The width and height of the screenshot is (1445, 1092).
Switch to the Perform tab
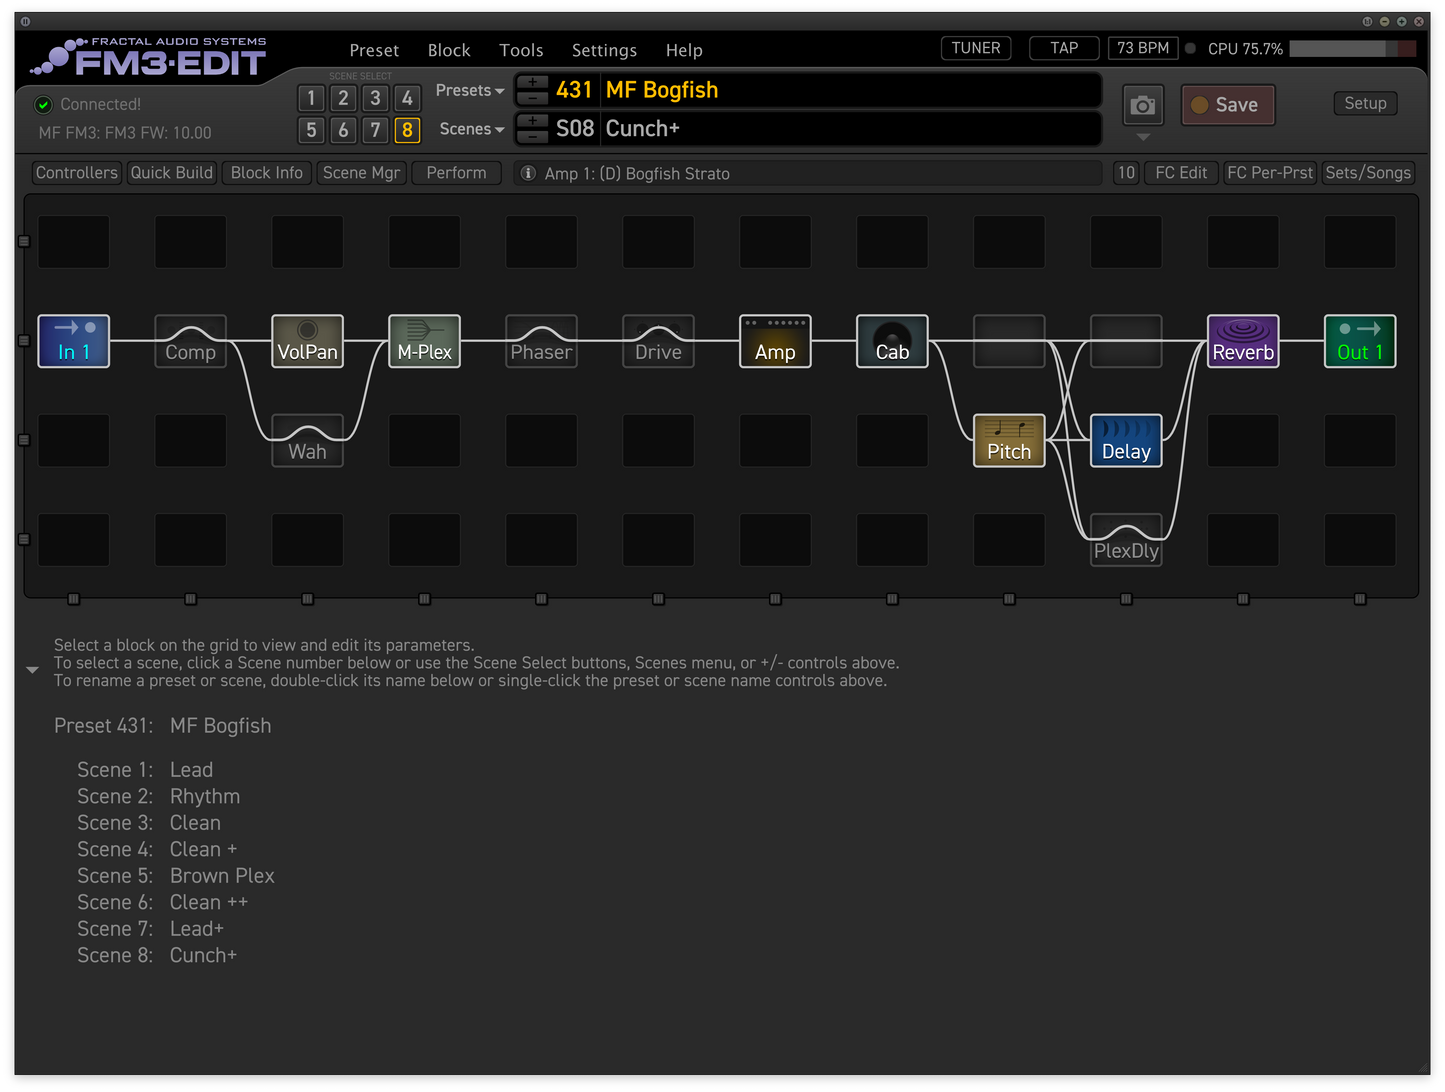[x=456, y=173]
